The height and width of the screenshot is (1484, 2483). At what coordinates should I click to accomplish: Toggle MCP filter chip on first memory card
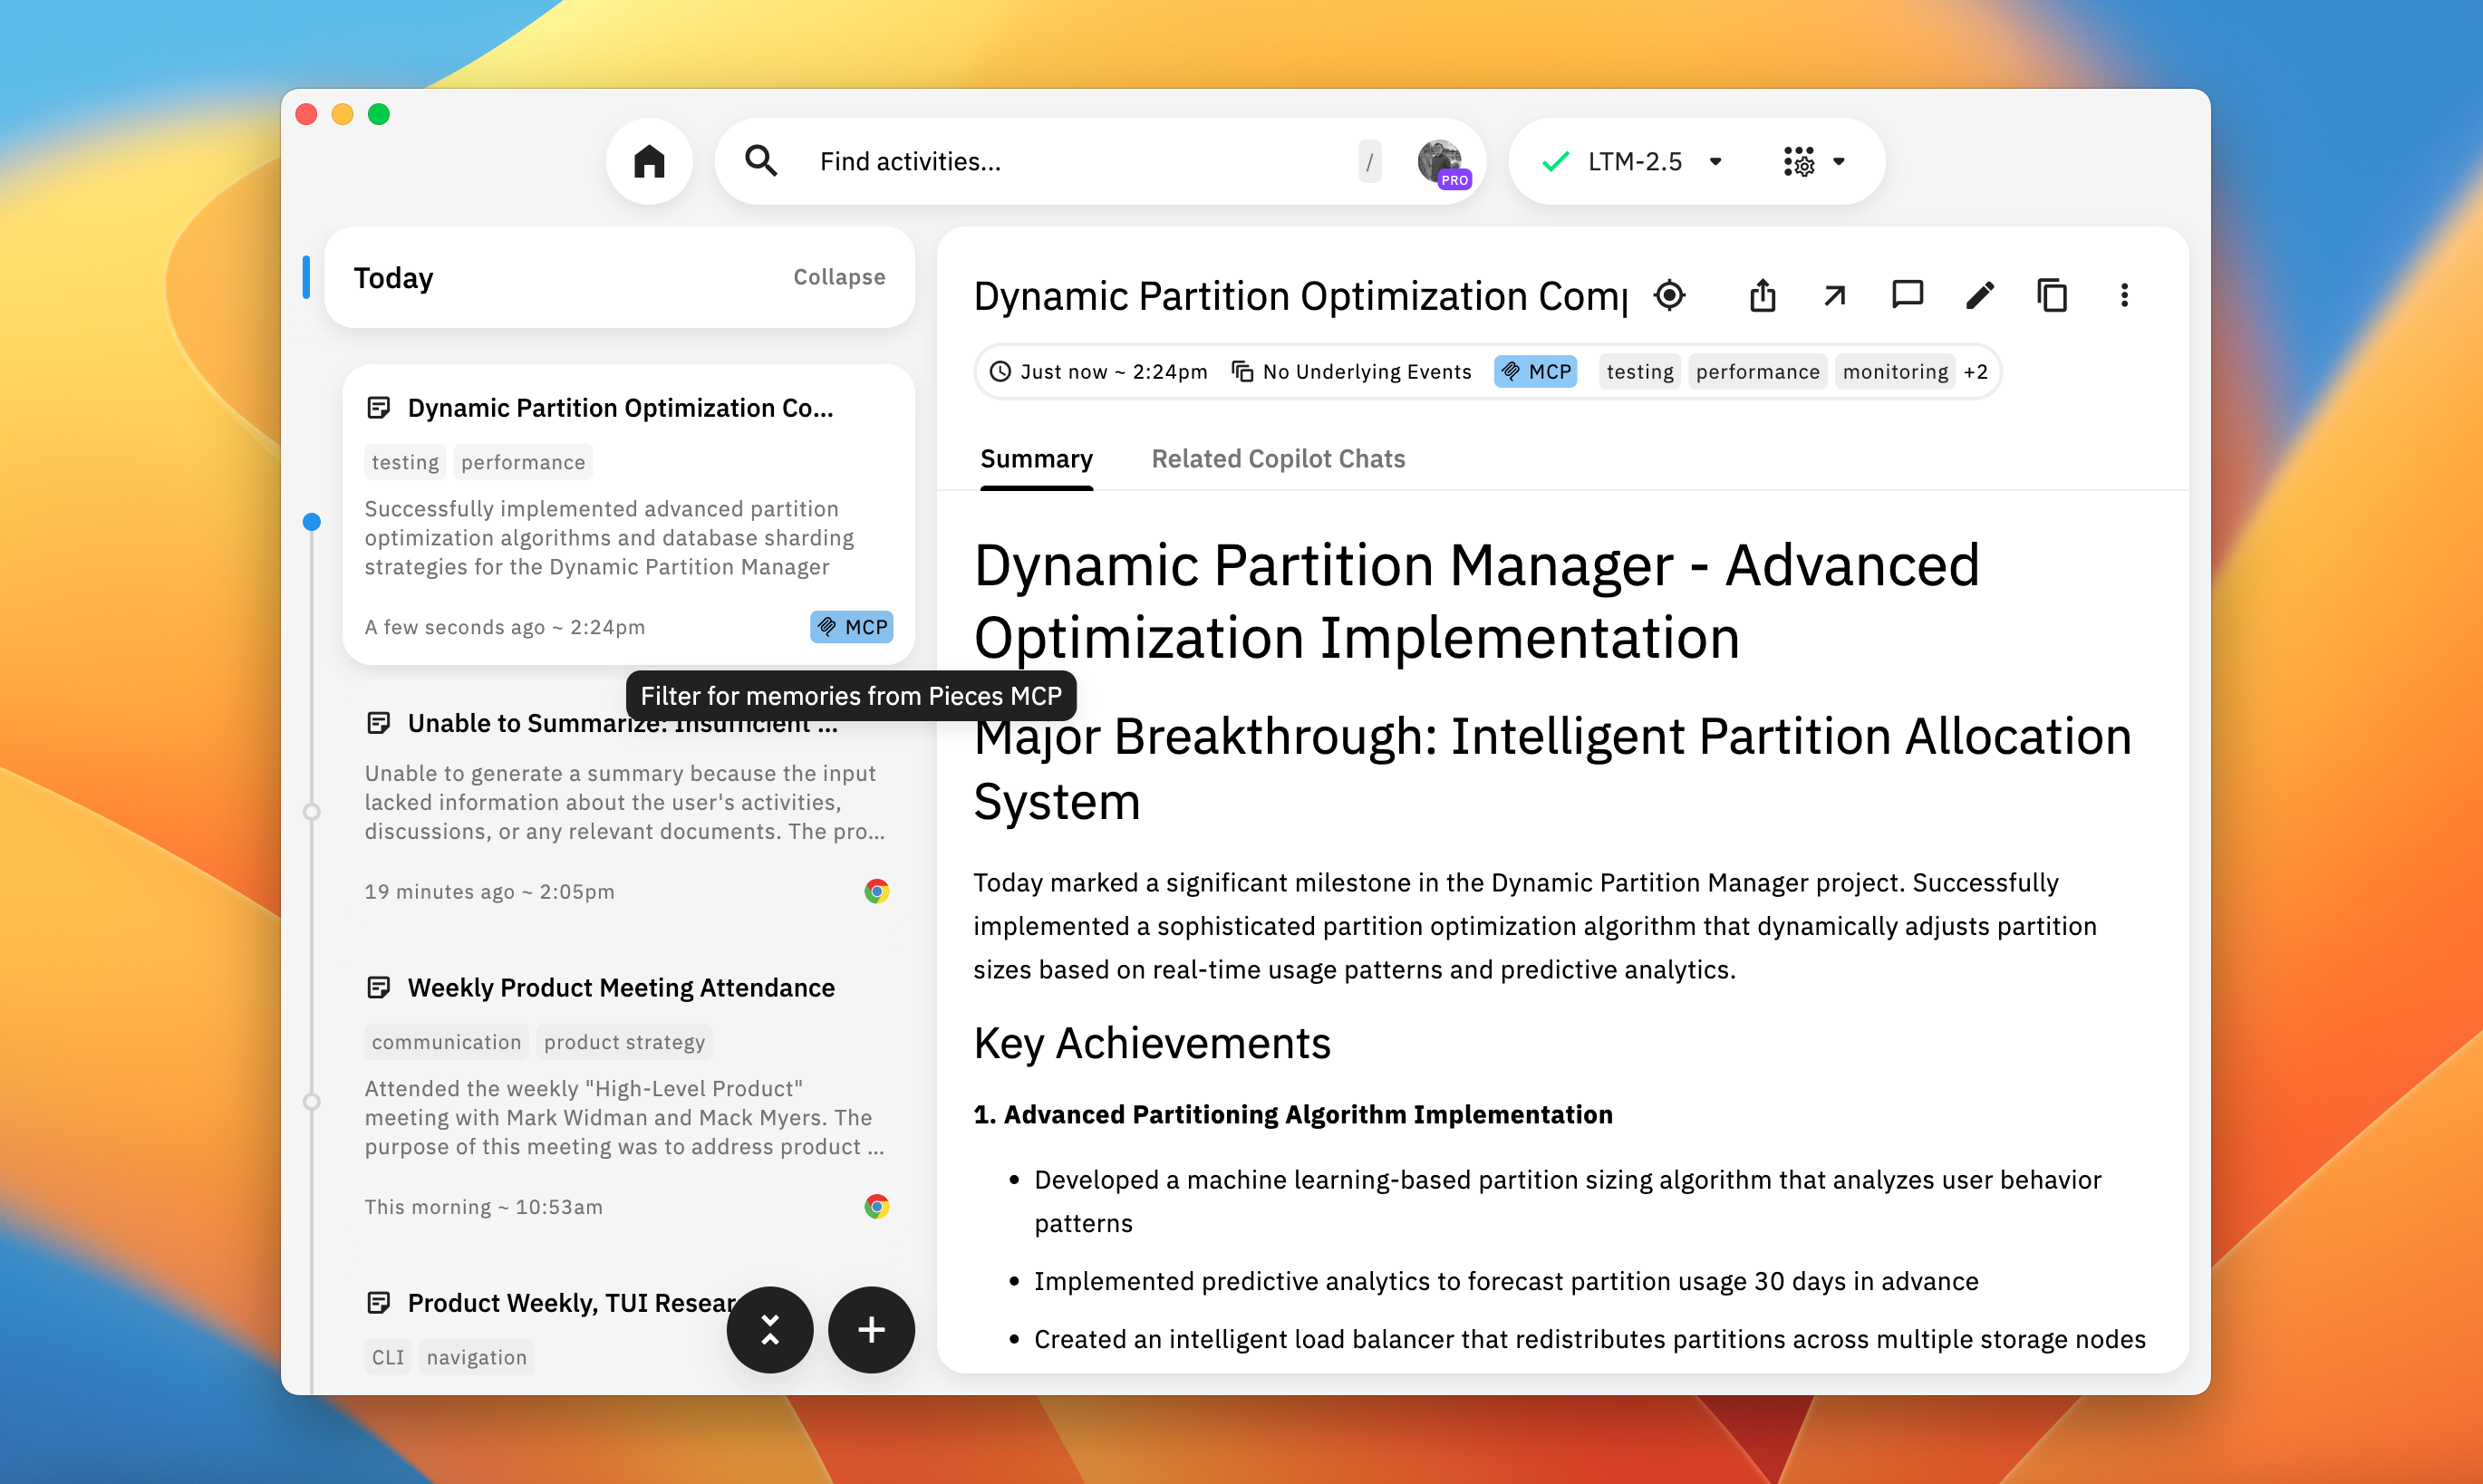(x=851, y=627)
